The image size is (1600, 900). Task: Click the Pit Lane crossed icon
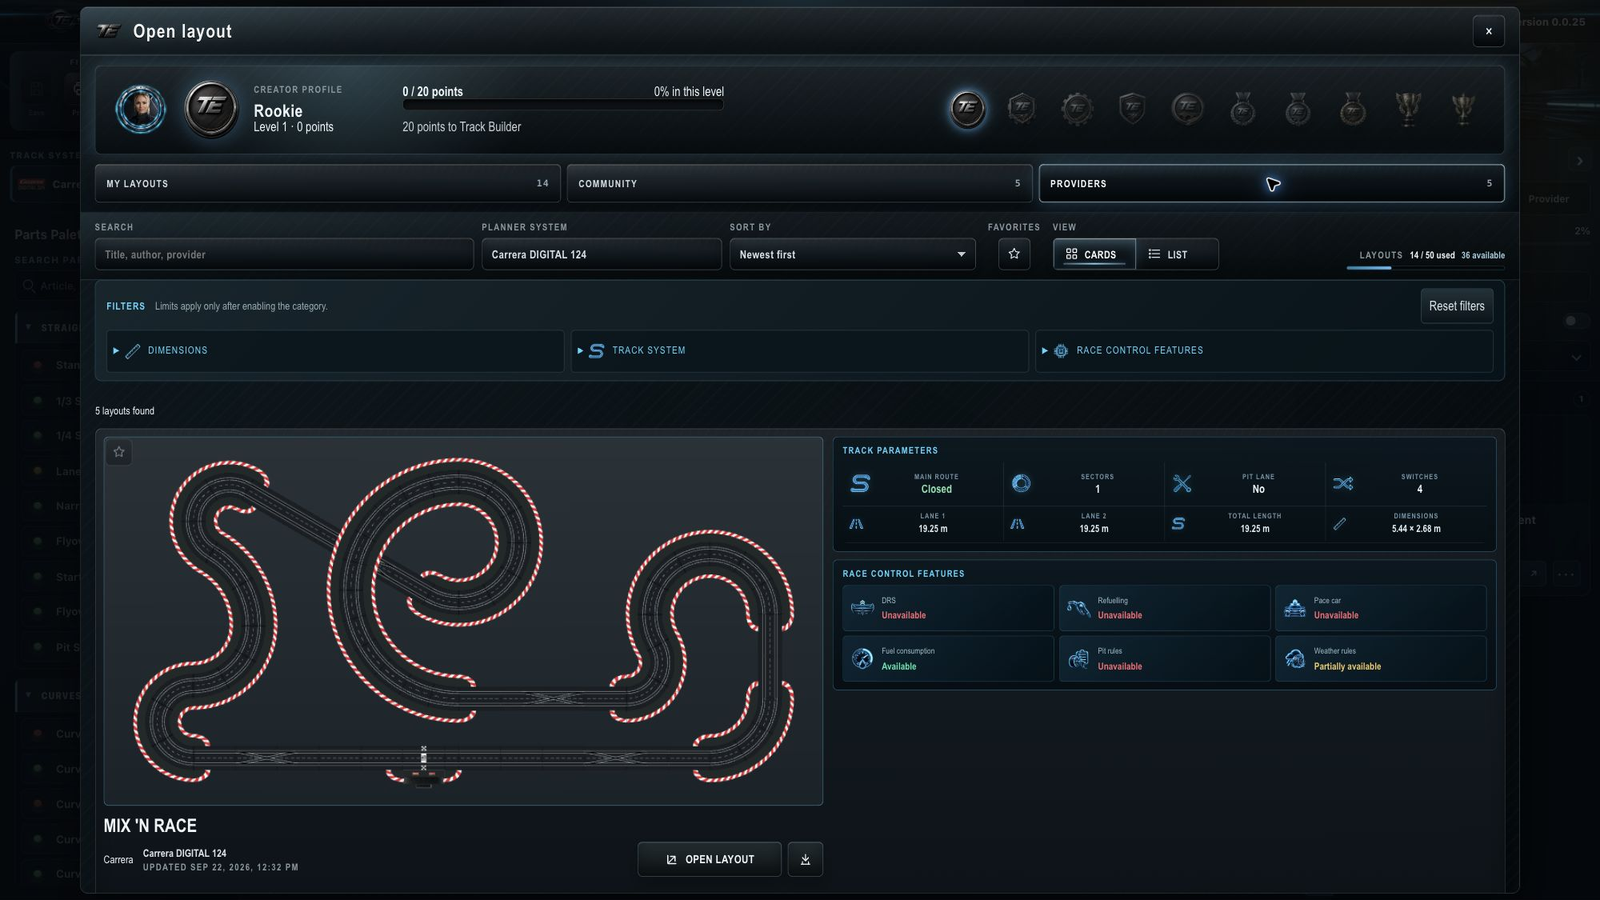pos(1182,484)
